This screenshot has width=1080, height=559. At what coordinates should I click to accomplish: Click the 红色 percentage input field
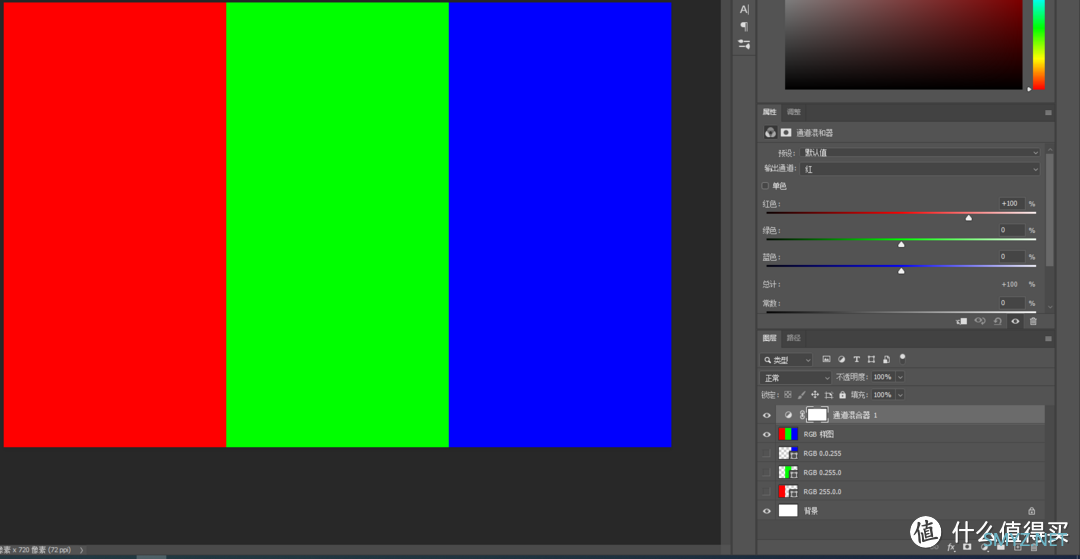tap(1012, 204)
